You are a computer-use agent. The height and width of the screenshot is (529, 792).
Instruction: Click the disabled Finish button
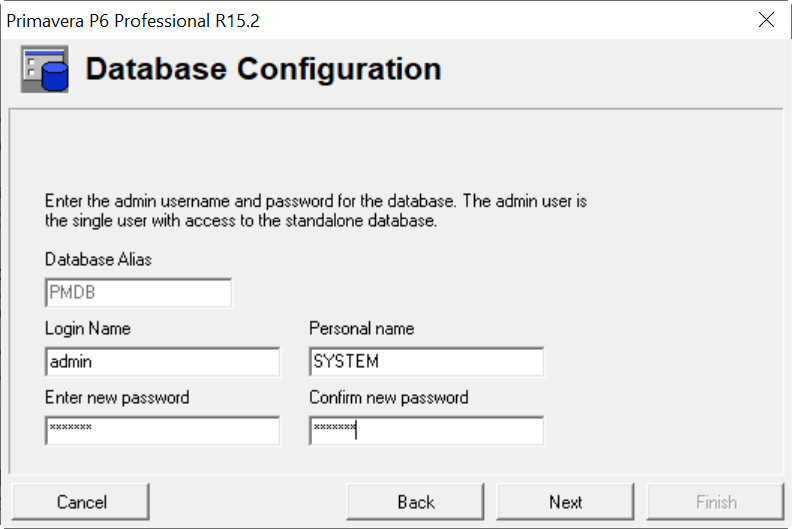[715, 502]
